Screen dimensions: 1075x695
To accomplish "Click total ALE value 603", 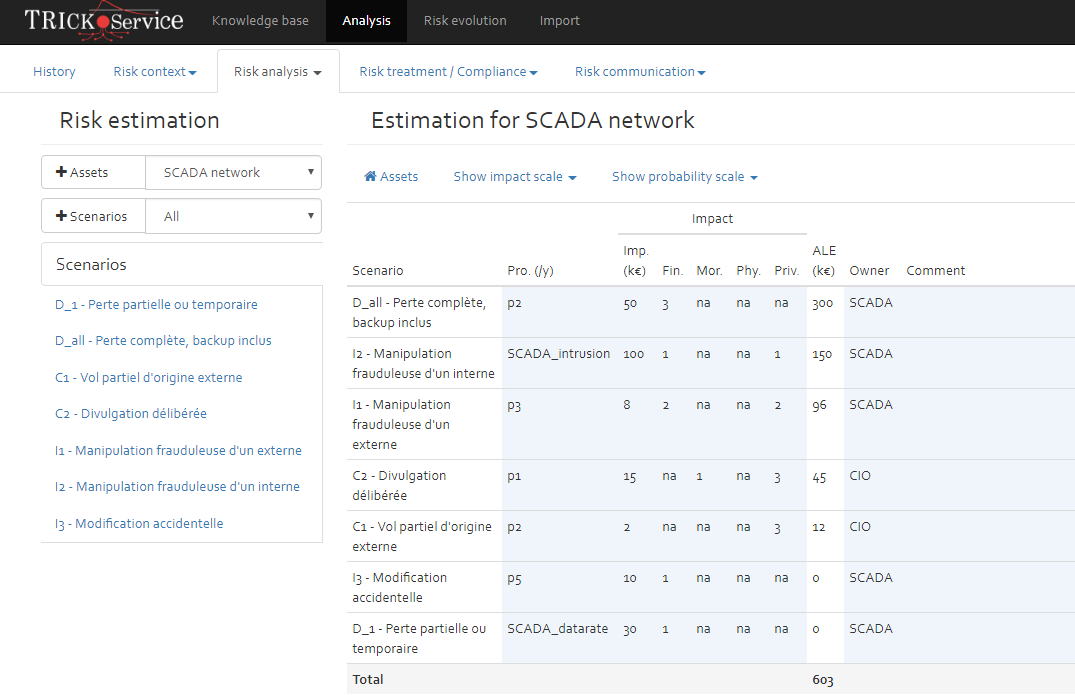I will [823, 679].
